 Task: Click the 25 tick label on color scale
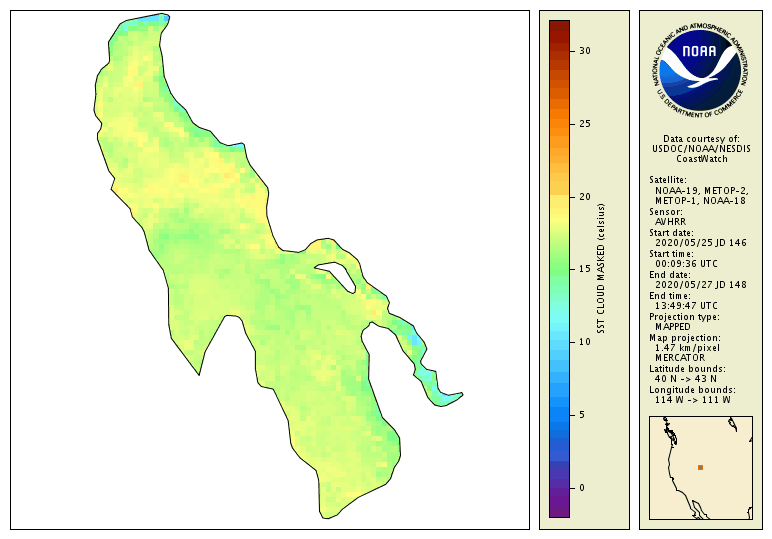pos(584,124)
